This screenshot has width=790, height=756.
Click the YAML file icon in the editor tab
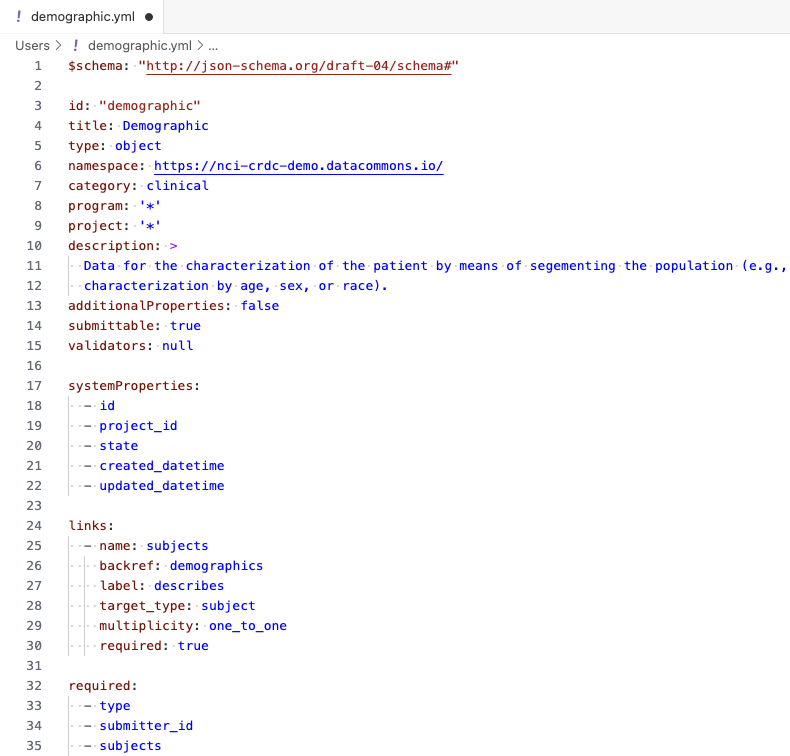[20, 17]
